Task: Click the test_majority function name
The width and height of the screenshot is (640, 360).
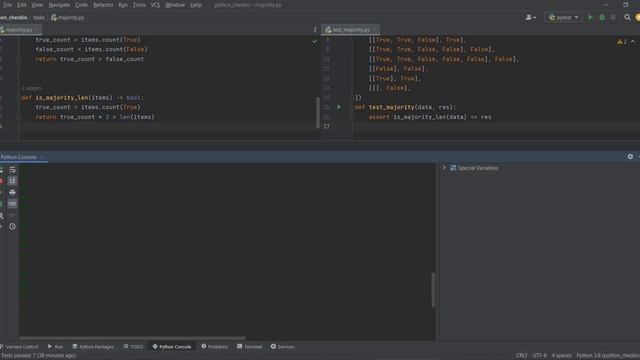Action: point(391,107)
